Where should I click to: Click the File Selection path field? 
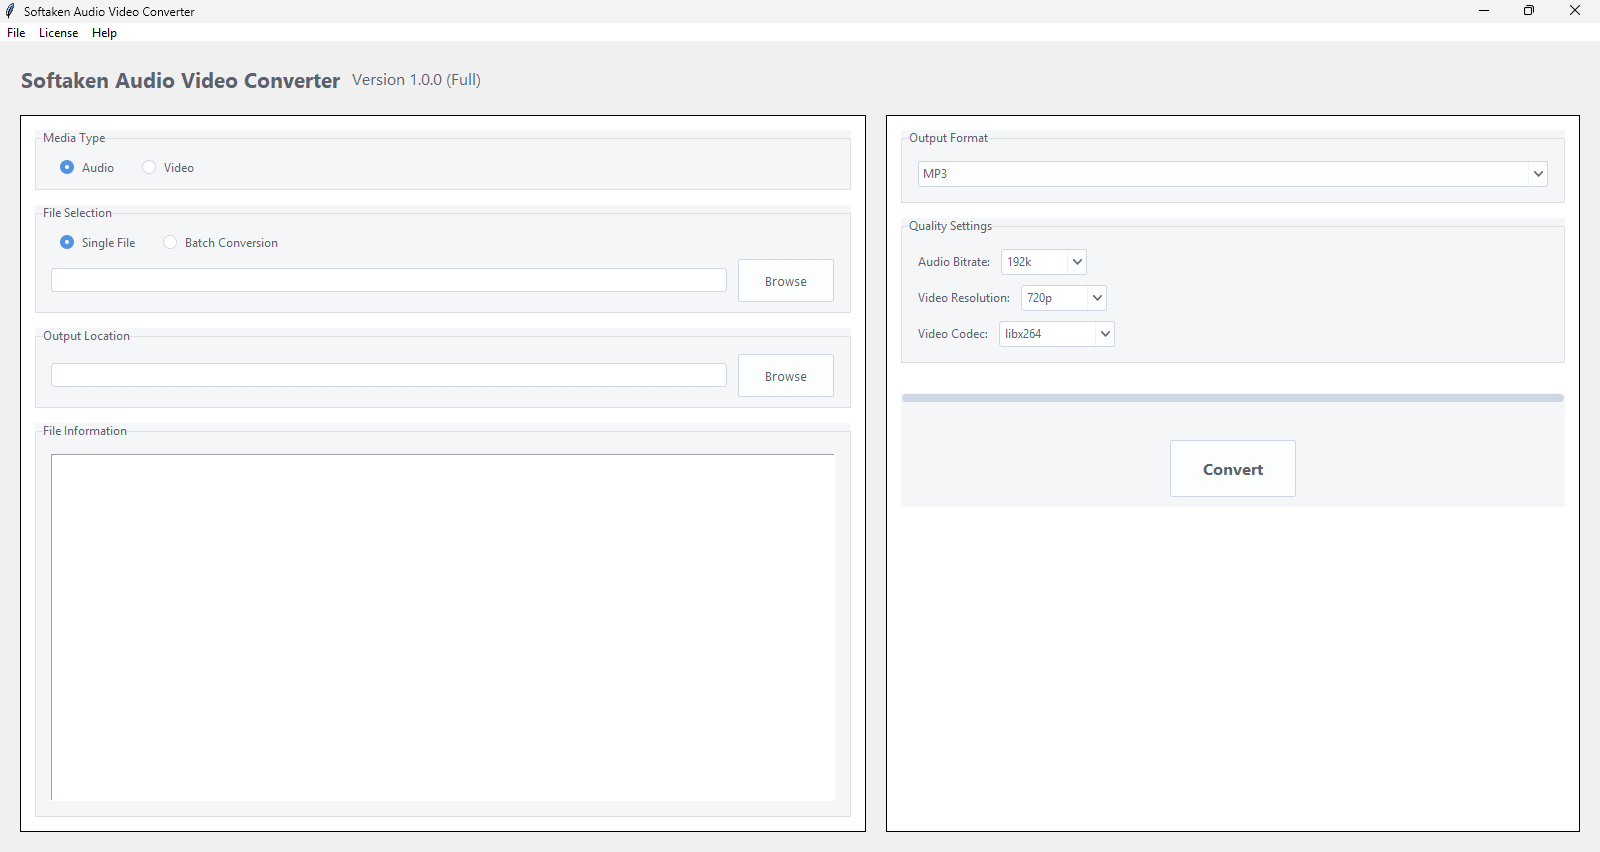388,280
